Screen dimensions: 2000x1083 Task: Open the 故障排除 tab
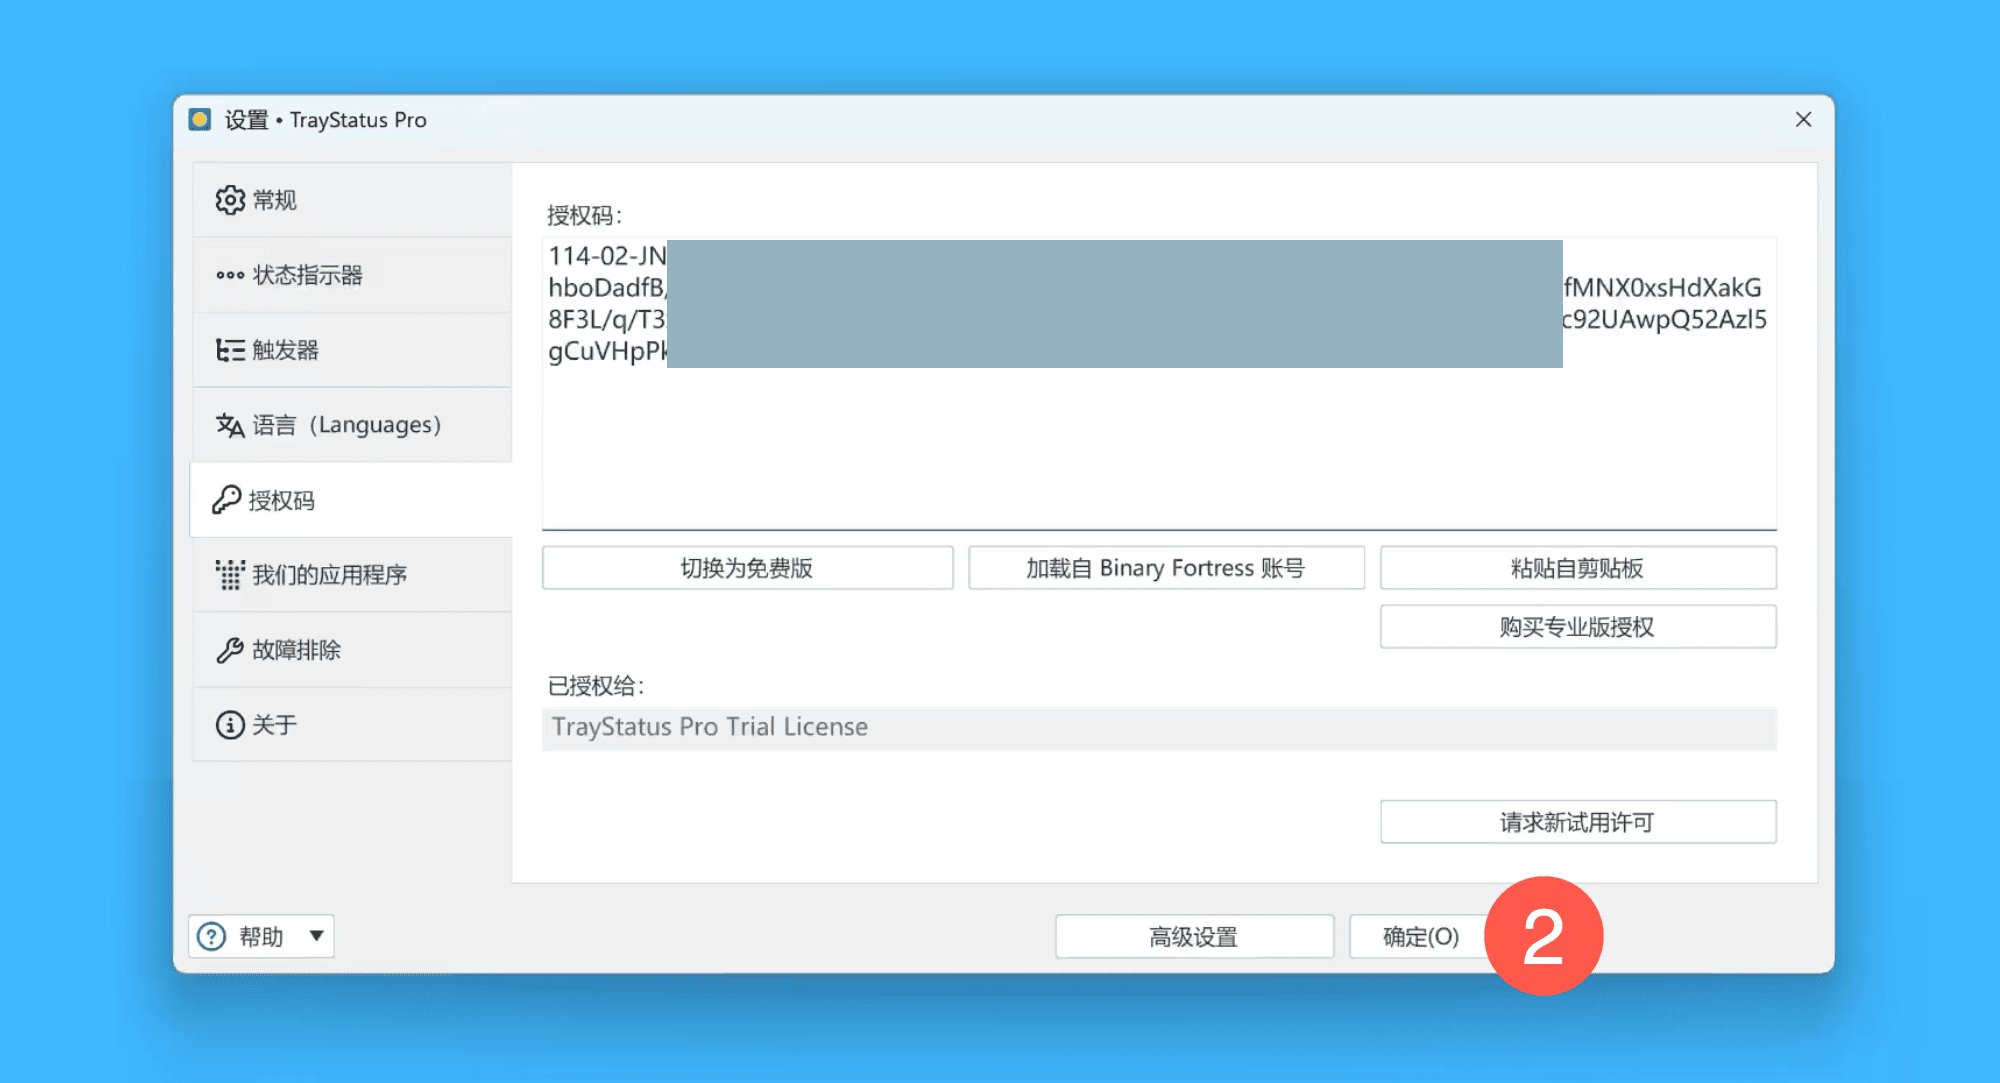(x=352, y=650)
